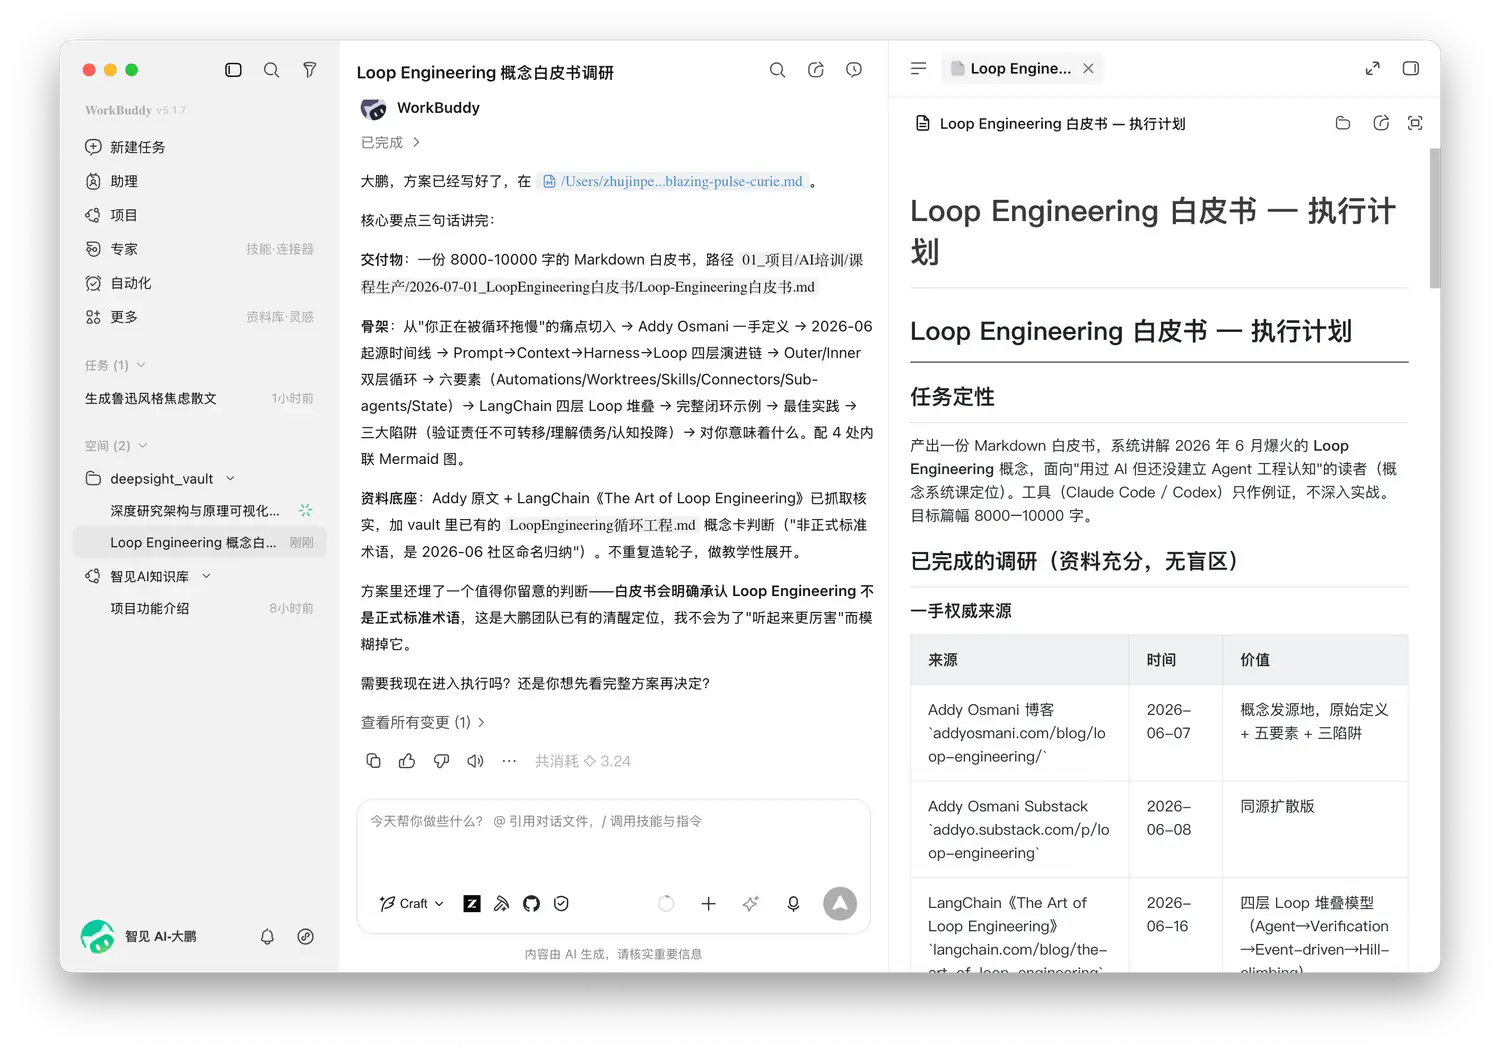The width and height of the screenshot is (1500, 1051).
Task: Open 查看所有变更 (1)
Action: click(x=422, y=722)
